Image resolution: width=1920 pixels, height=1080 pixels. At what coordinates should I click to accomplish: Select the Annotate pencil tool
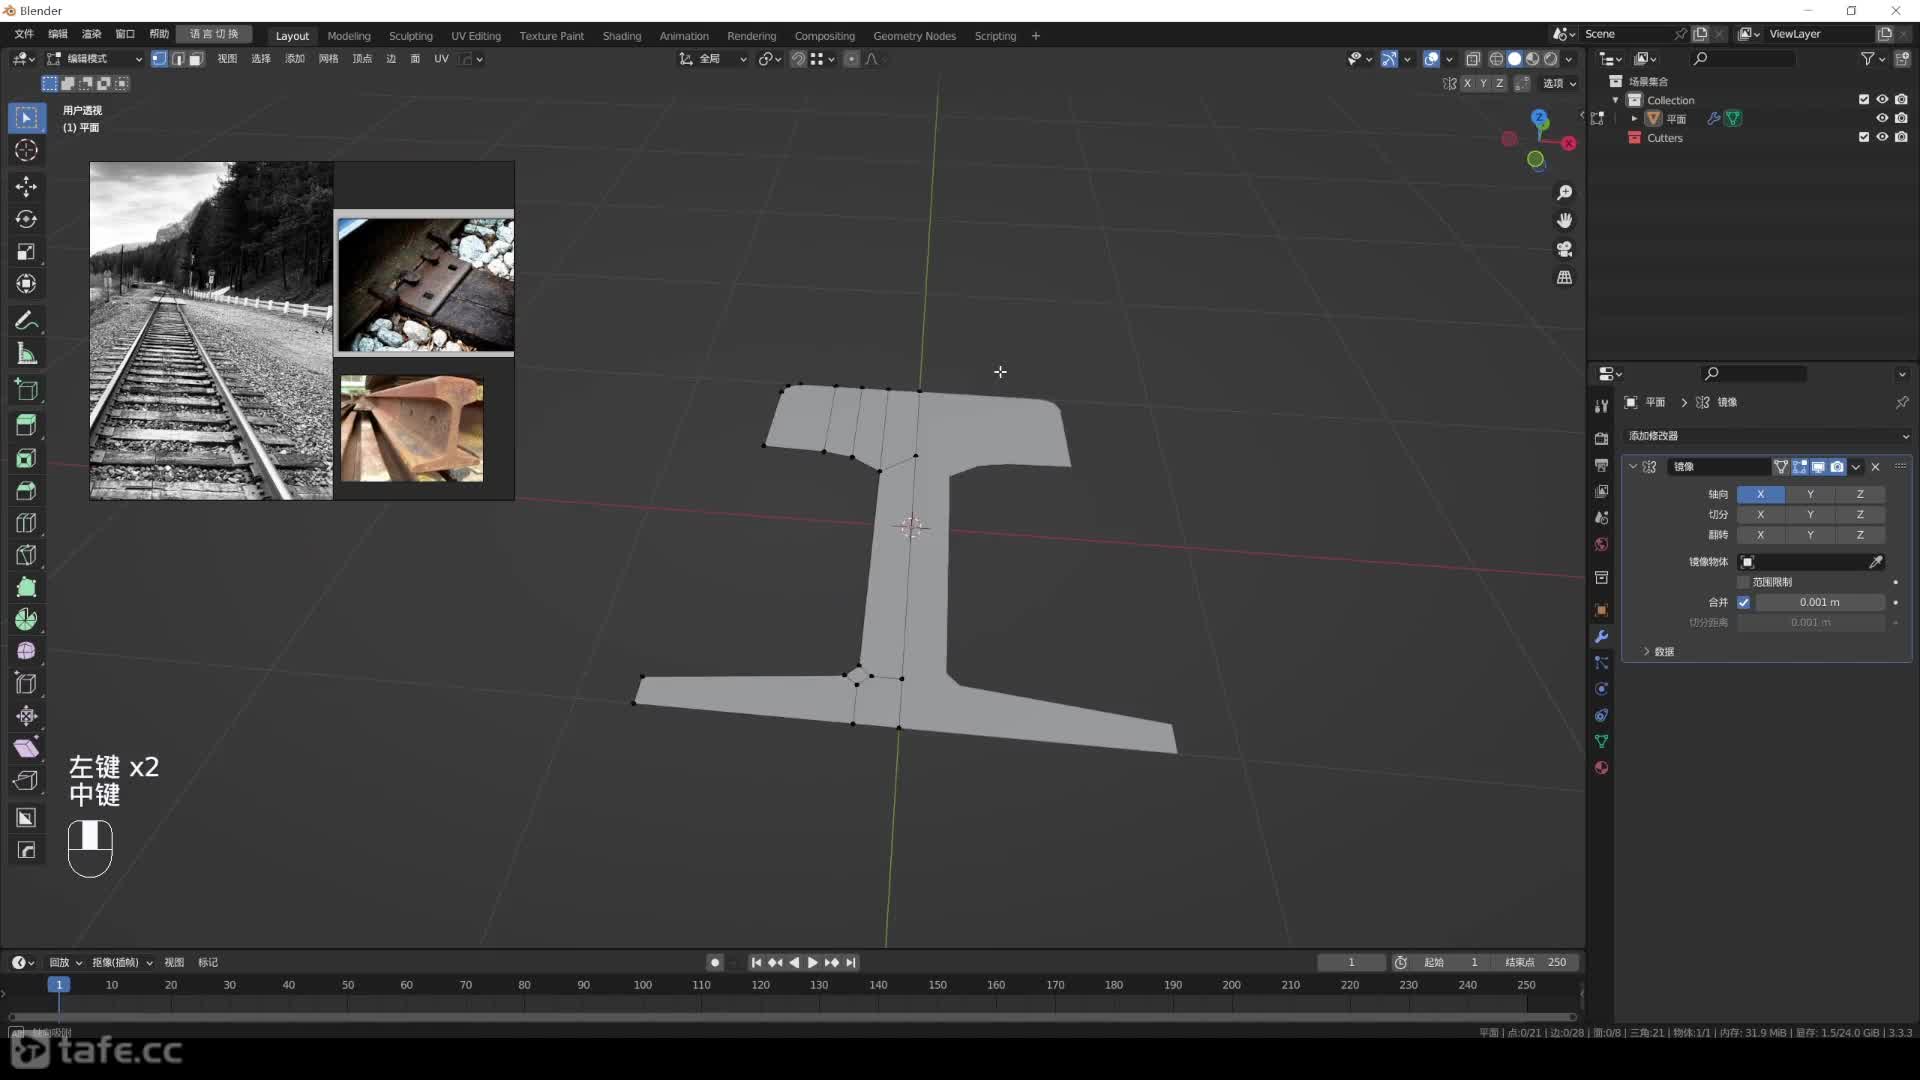[26, 321]
